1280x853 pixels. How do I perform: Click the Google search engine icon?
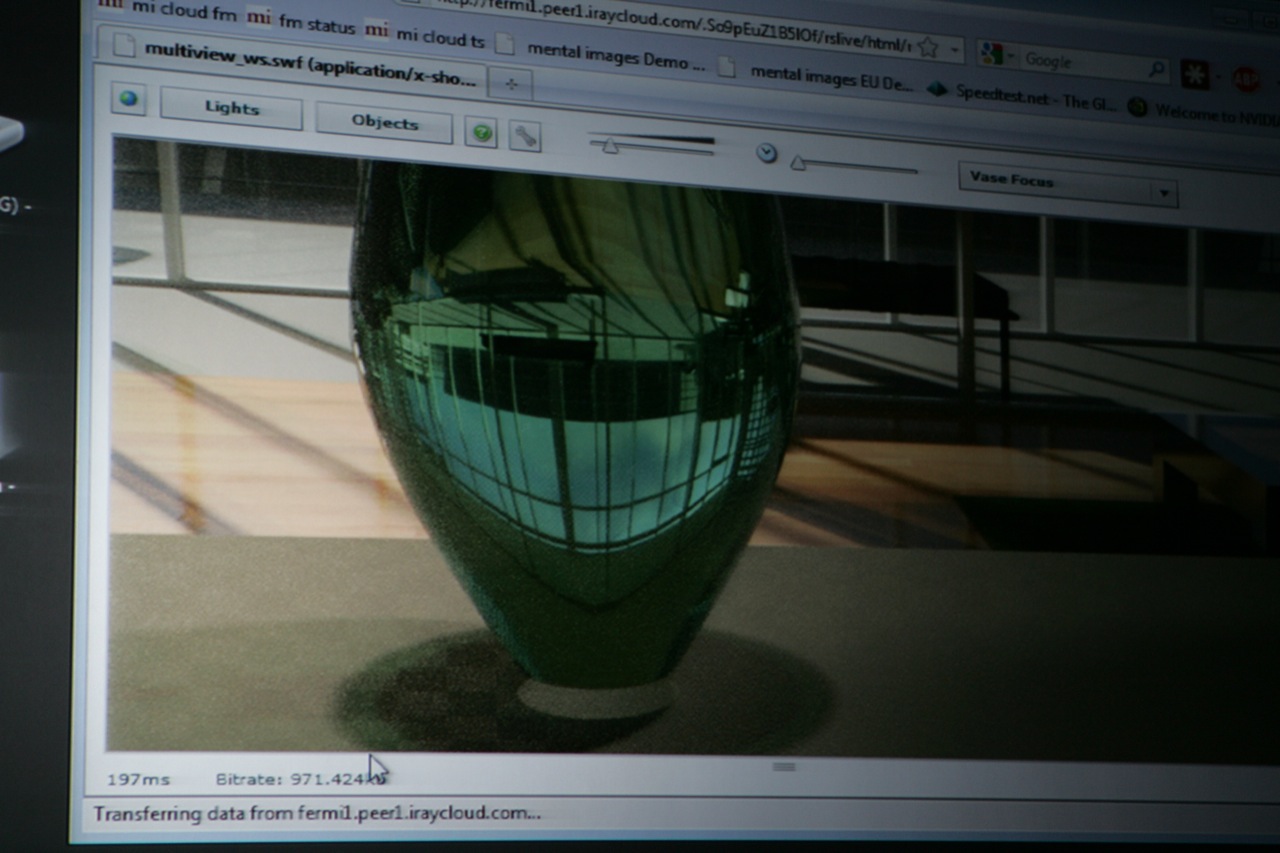pos(991,54)
